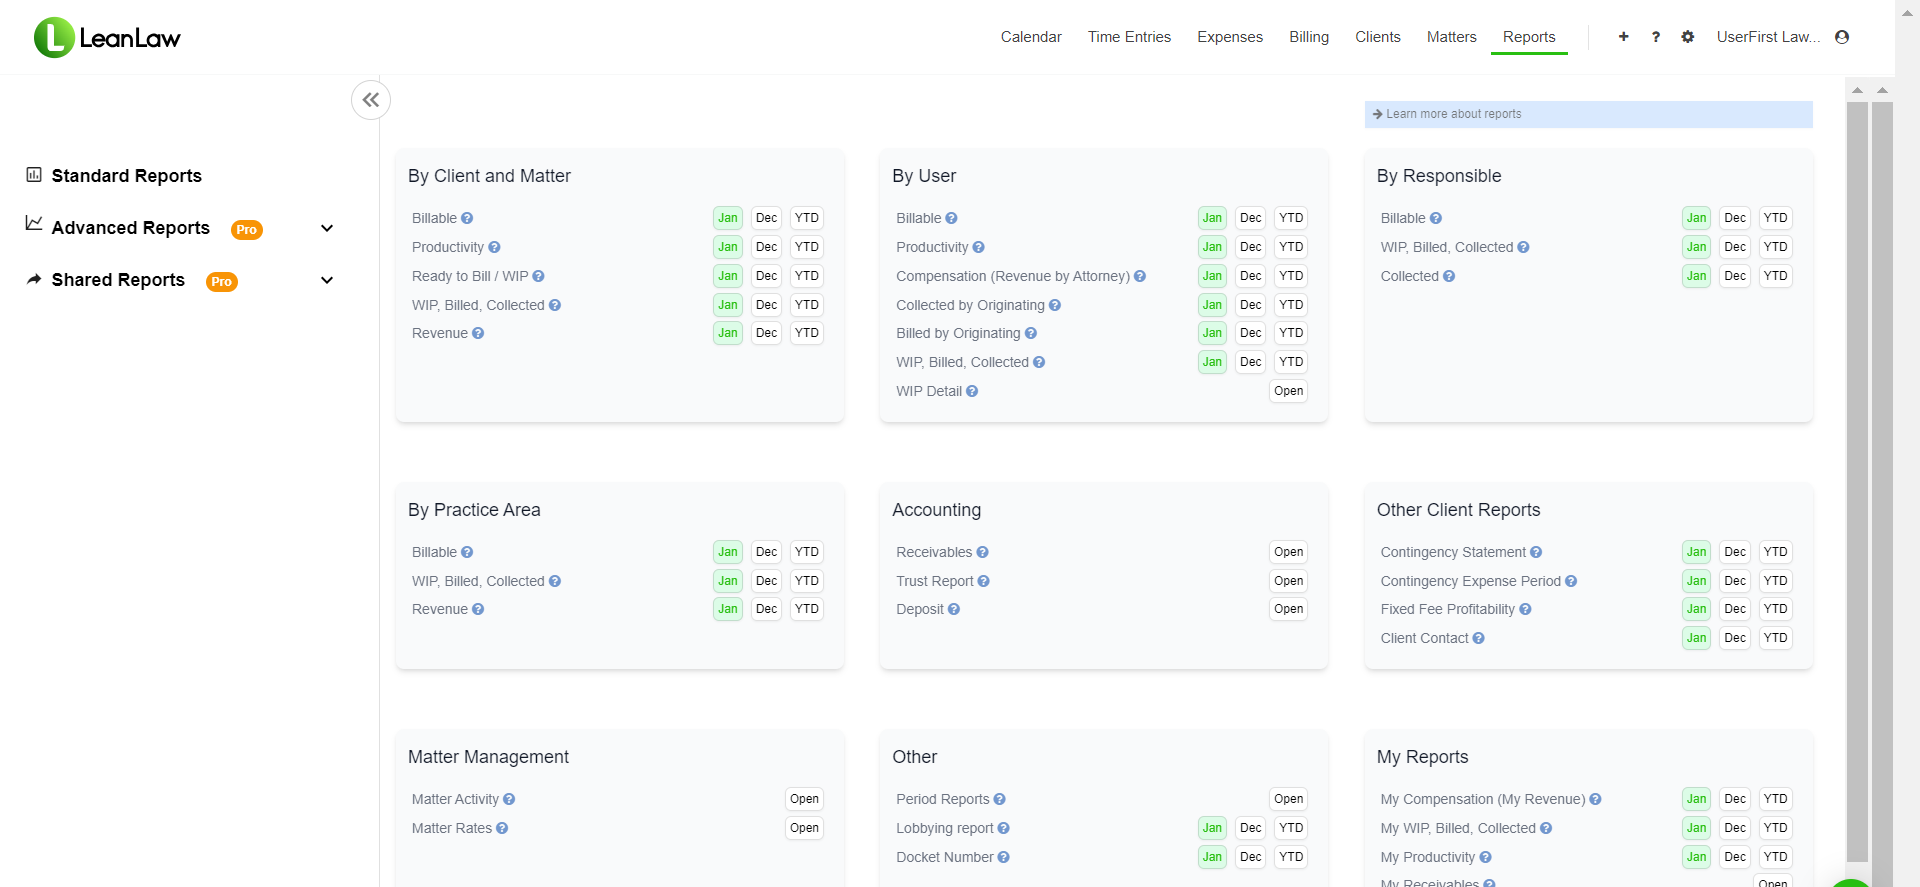Click help icon next to WIP Detail

[x=972, y=391]
